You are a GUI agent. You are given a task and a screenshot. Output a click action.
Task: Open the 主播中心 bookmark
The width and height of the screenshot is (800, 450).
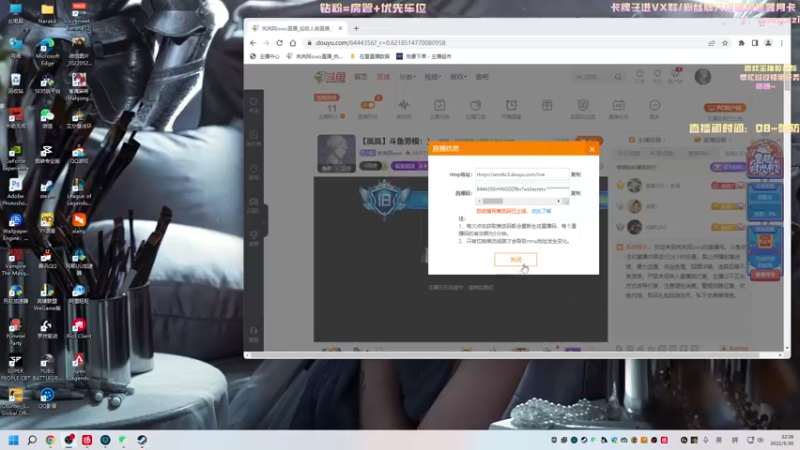pyautogui.click(x=265, y=56)
